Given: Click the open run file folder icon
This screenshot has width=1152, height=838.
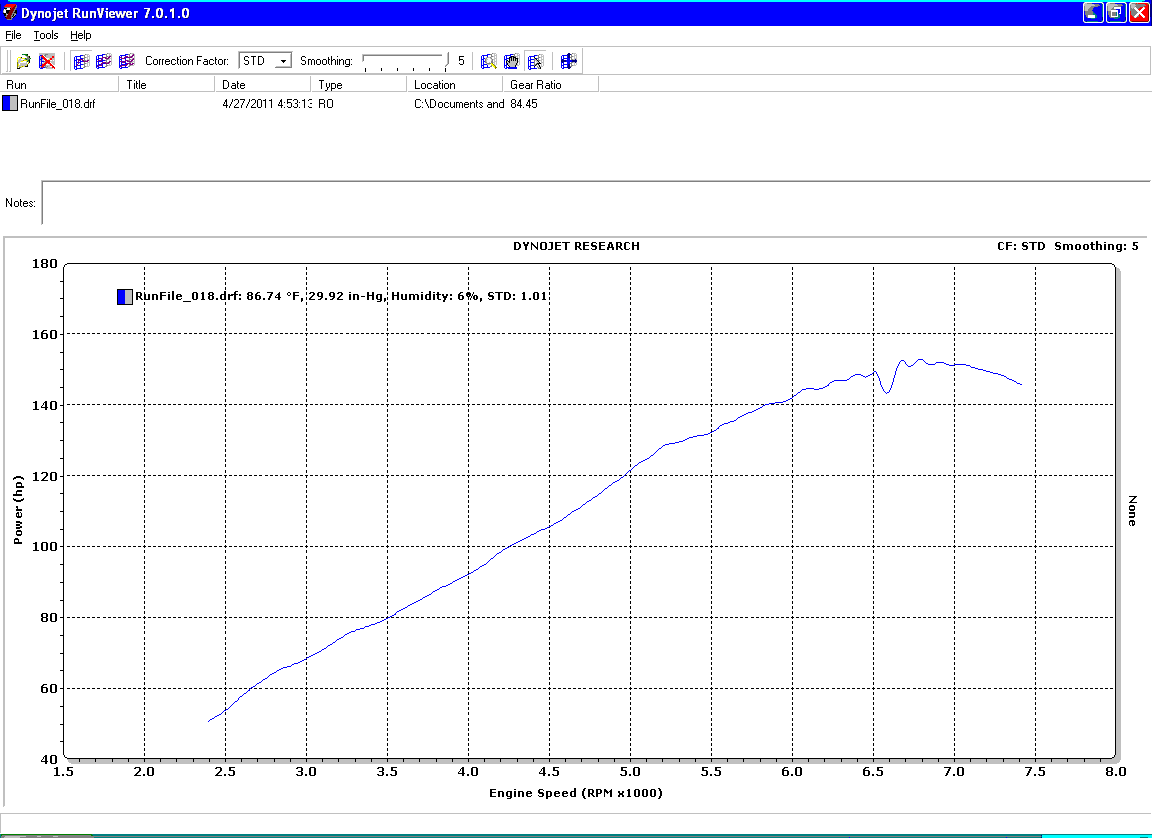Looking at the screenshot, I should coord(24,61).
